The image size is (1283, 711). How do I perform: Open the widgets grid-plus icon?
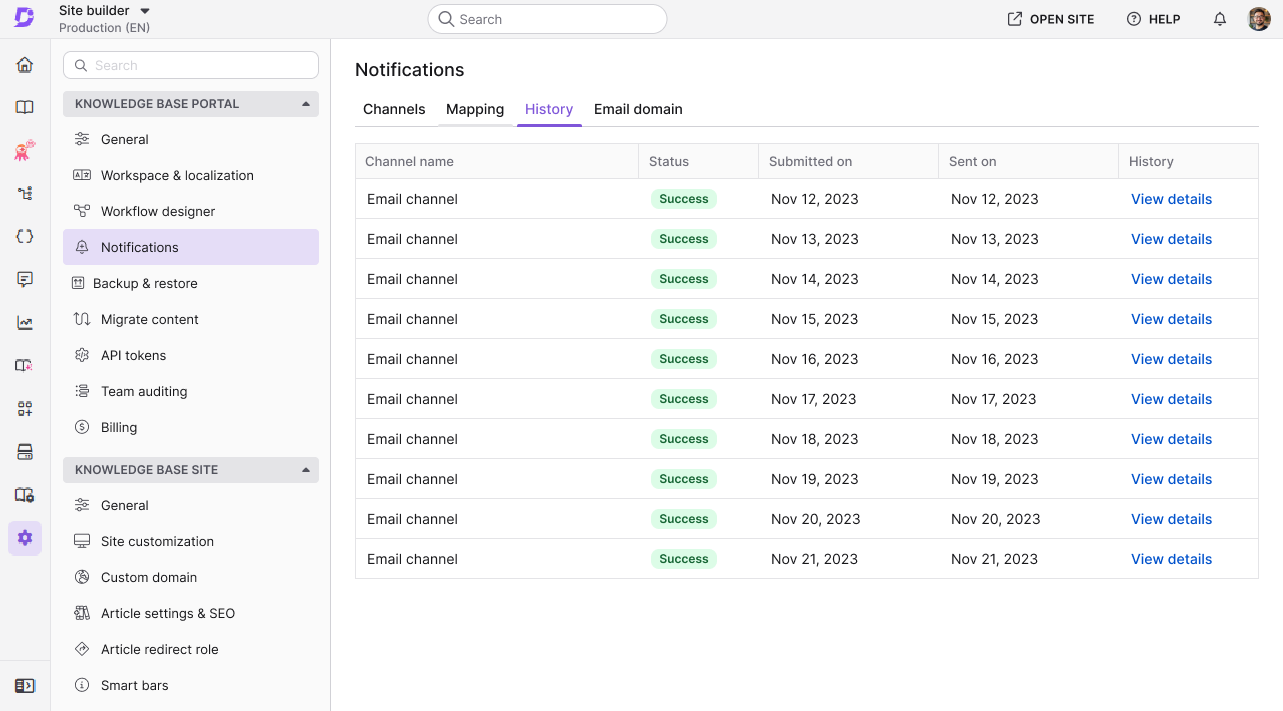tap(25, 409)
